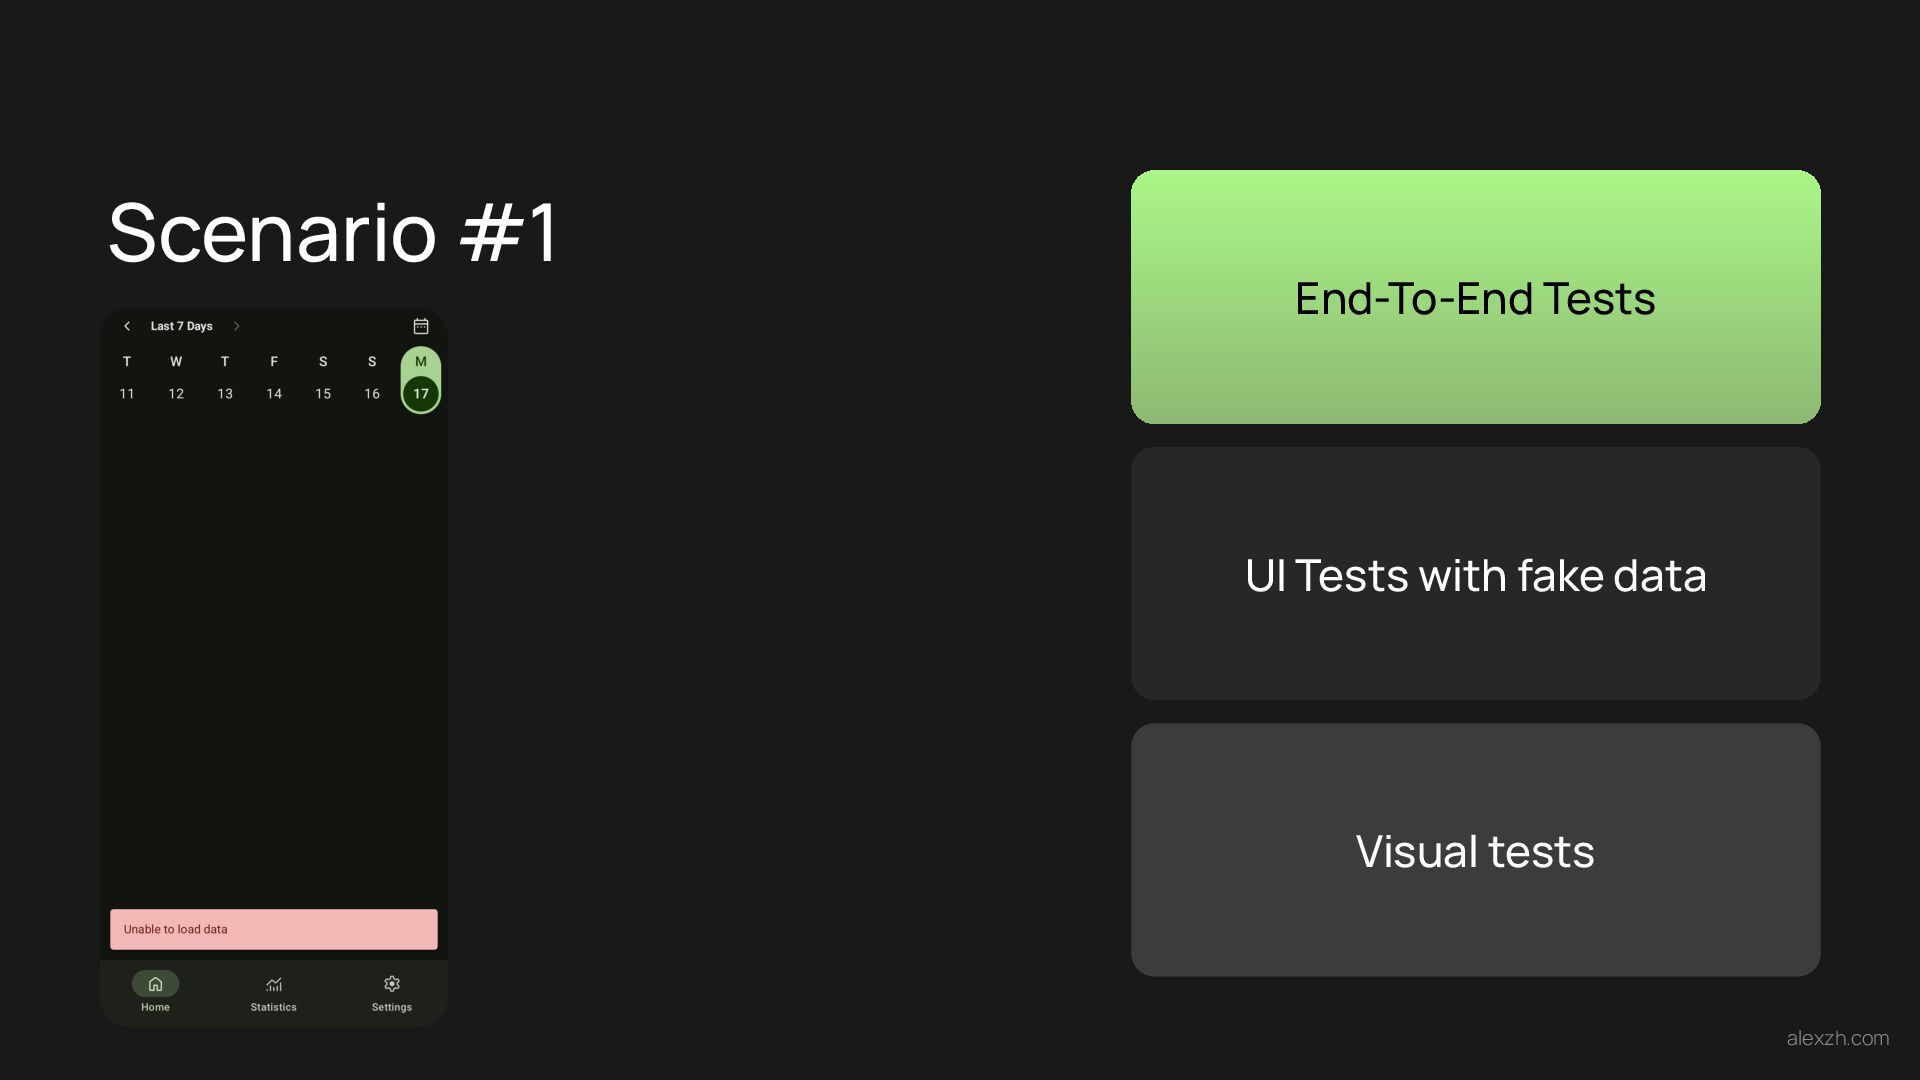
Task: Tap the Home navigation icon
Action: 155,984
